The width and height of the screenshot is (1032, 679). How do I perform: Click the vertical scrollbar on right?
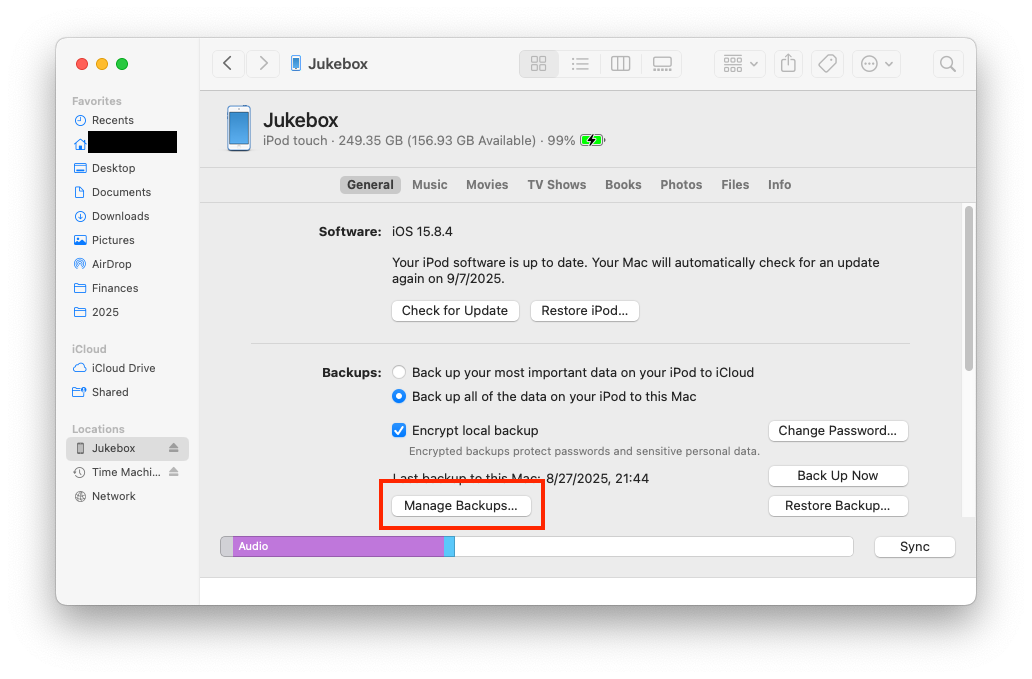click(x=967, y=288)
